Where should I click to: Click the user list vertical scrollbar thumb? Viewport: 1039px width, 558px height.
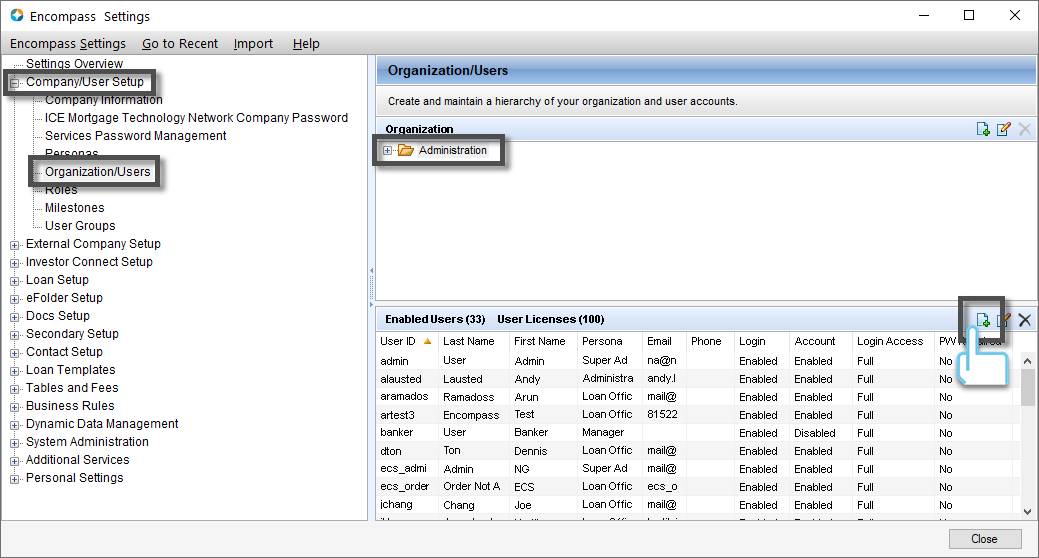pyautogui.click(x=1027, y=388)
